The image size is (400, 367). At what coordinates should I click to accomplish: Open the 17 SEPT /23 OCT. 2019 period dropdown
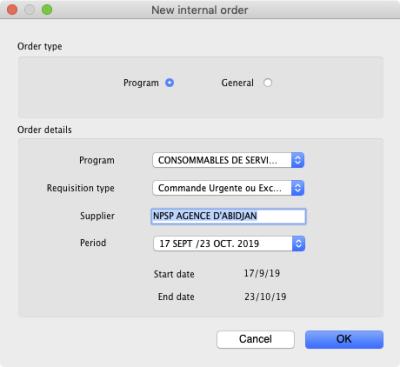229,244
